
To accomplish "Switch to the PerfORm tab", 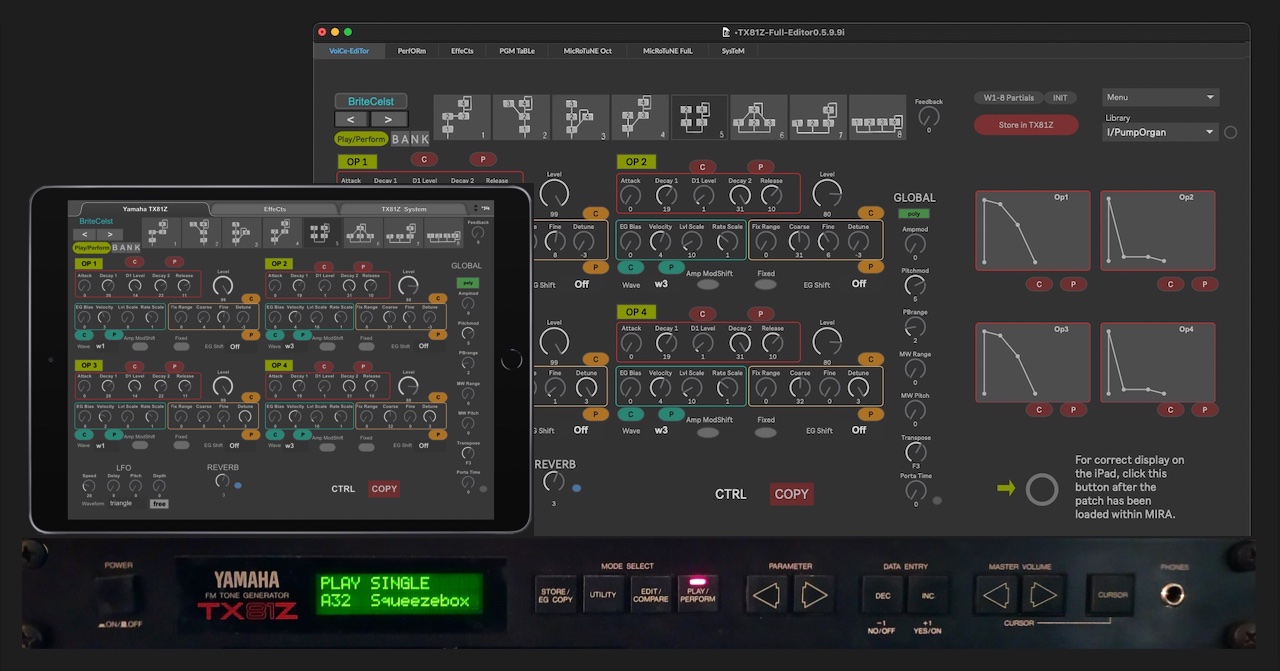I will [x=411, y=50].
